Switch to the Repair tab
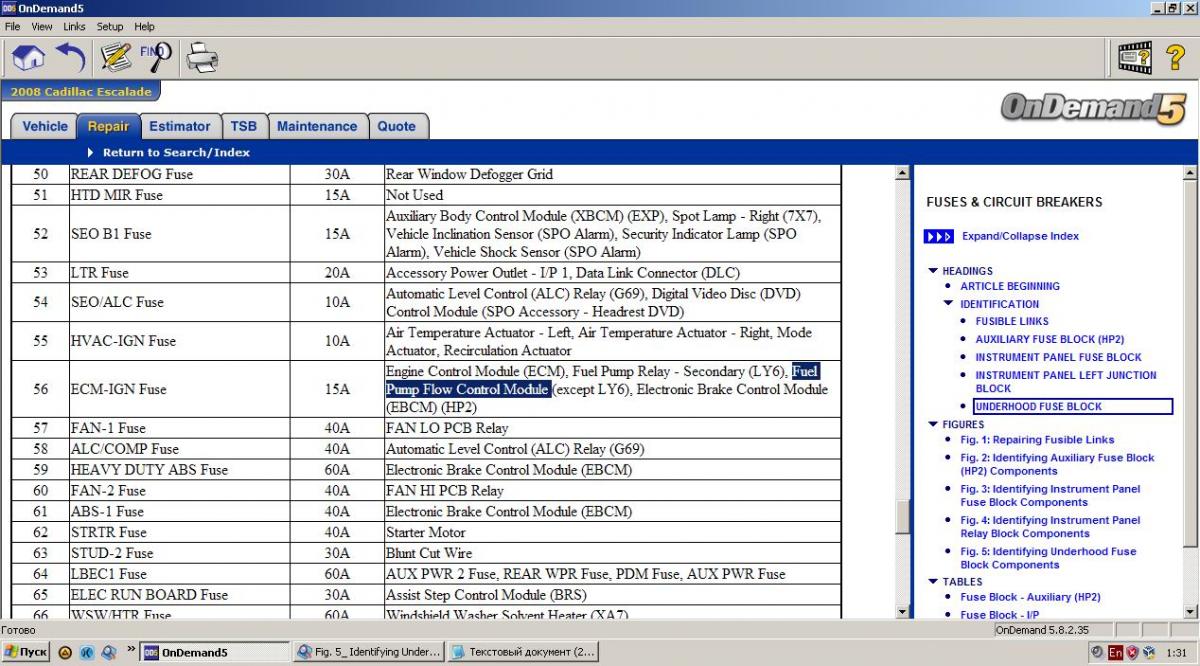The image size is (1200, 666). [108, 126]
